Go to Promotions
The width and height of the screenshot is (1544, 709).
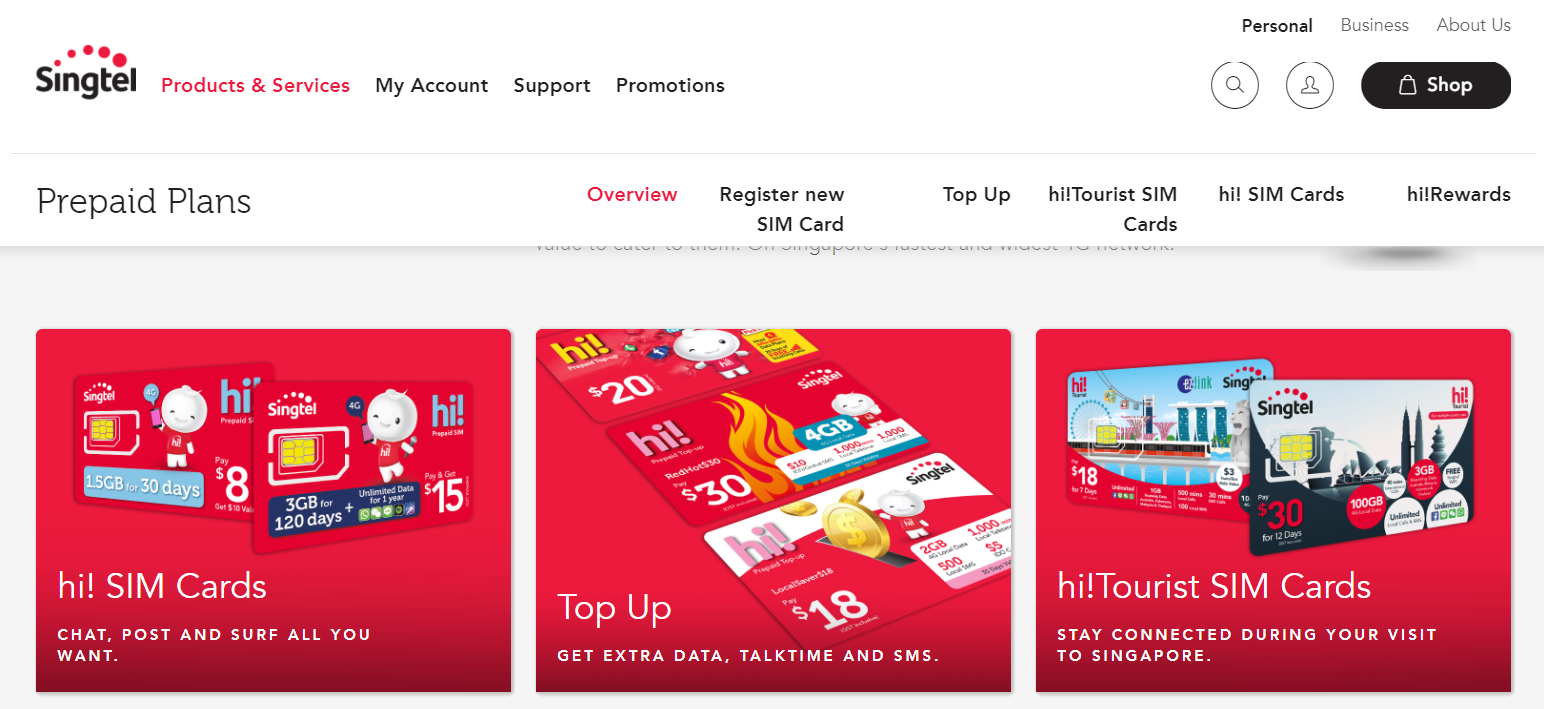(670, 85)
